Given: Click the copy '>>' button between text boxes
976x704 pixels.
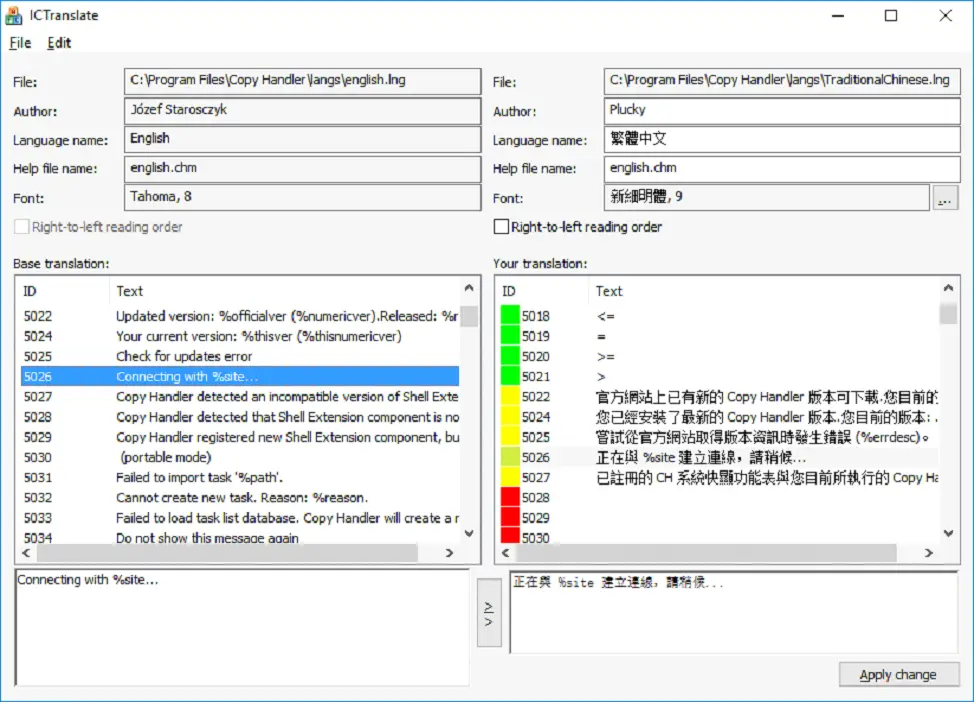Looking at the screenshot, I should click(x=489, y=613).
